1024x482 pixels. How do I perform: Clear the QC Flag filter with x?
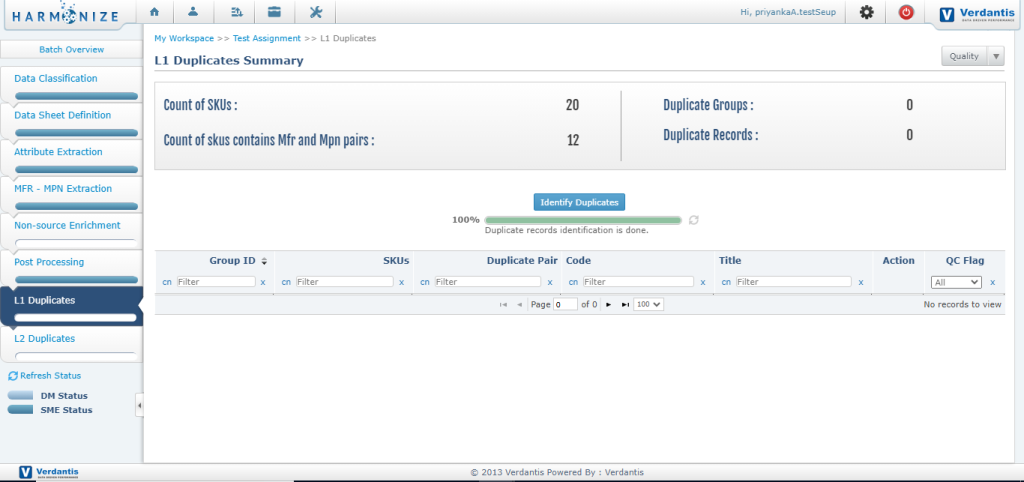(992, 282)
